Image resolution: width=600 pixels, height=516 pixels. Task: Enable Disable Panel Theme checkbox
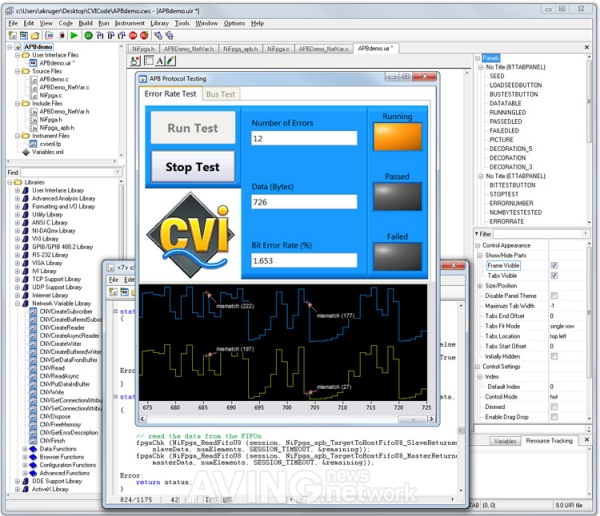554,296
